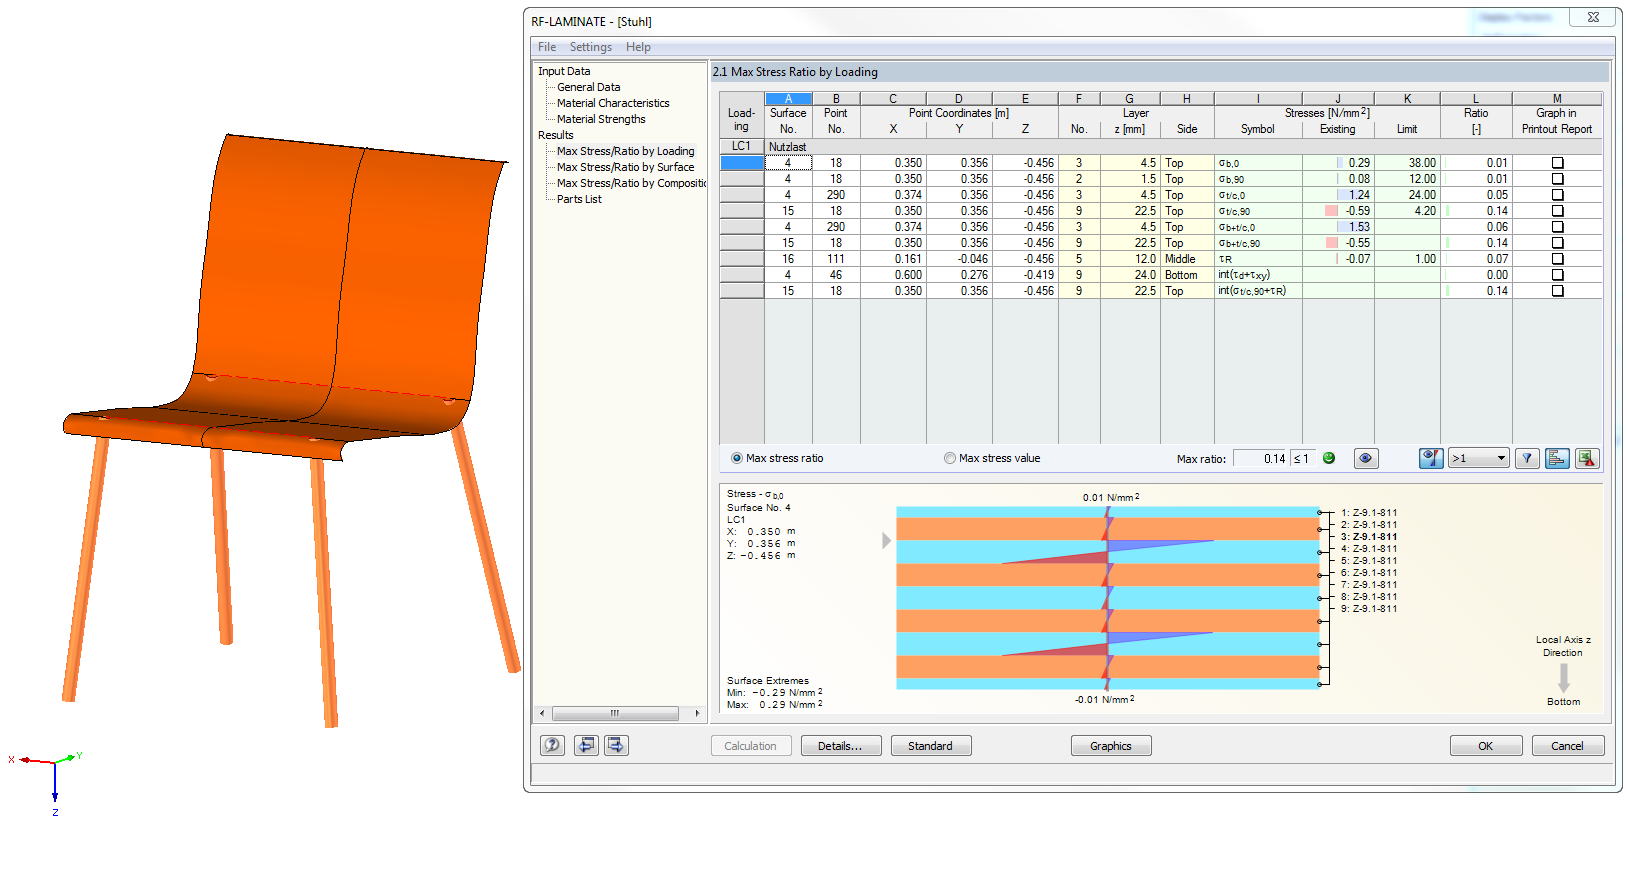This screenshot has height=893, width=1627.
Task: Select the Max stress value radio button
Action: tap(950, 458)
